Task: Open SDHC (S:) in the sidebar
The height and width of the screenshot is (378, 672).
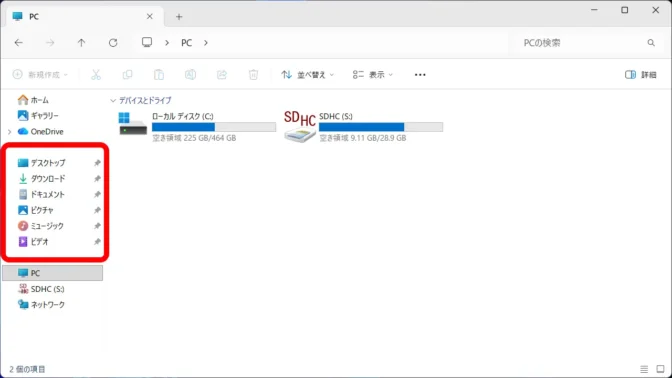Action: click(x=41, y=289)
